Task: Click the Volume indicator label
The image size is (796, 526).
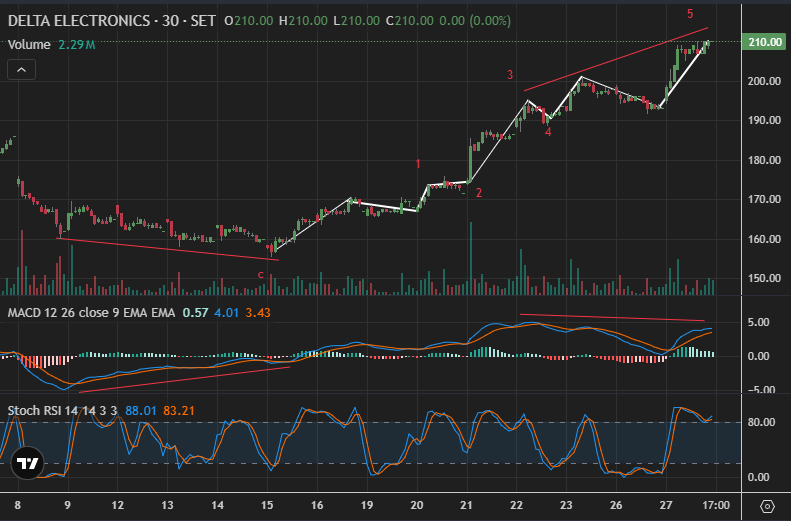Action: point(29,45)
